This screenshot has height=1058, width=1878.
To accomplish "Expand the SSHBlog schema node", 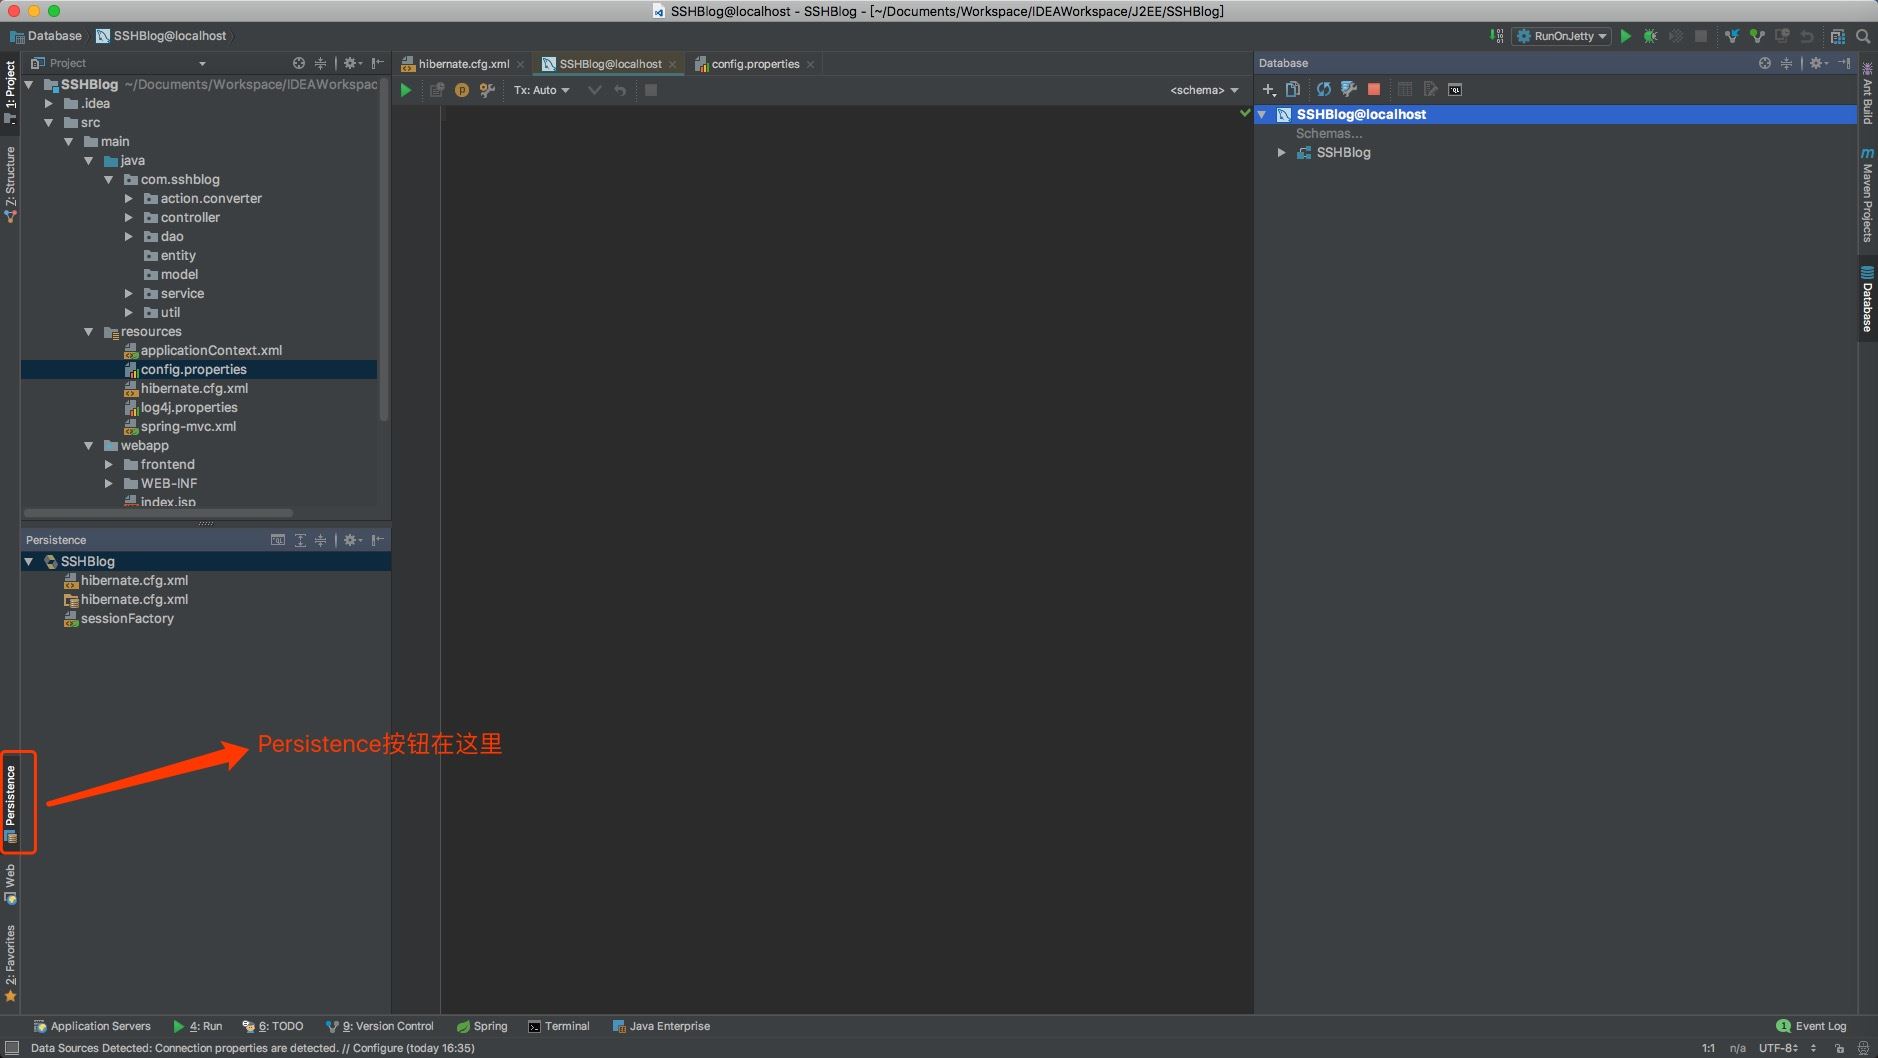I will [1281, 153].
